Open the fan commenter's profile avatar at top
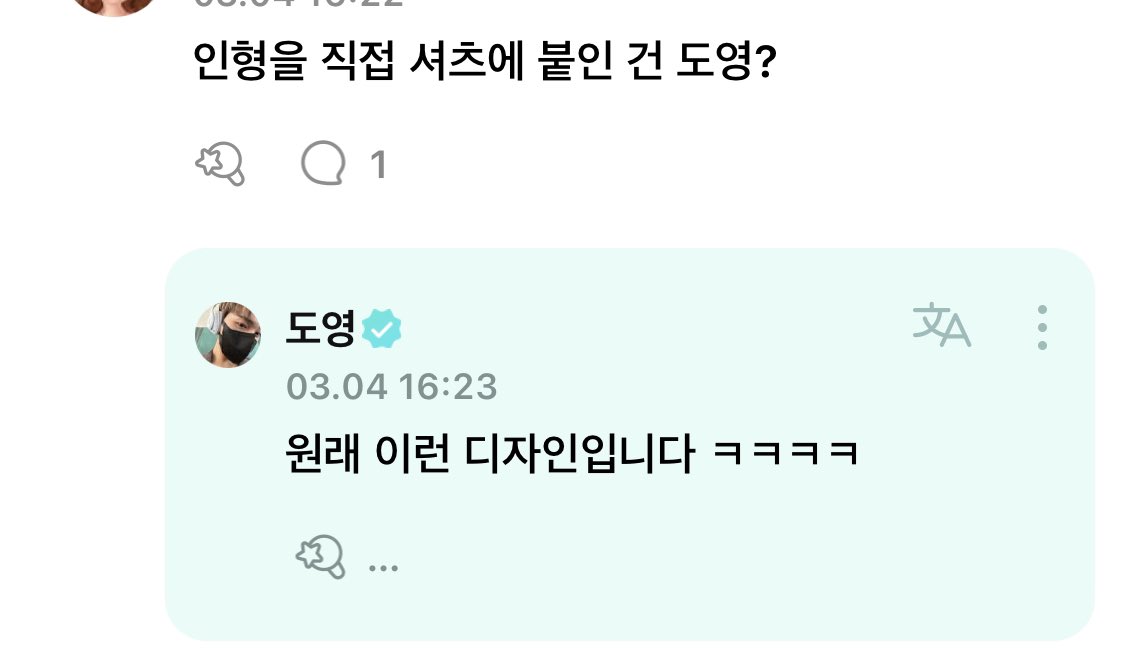 [x=115, y=6]
